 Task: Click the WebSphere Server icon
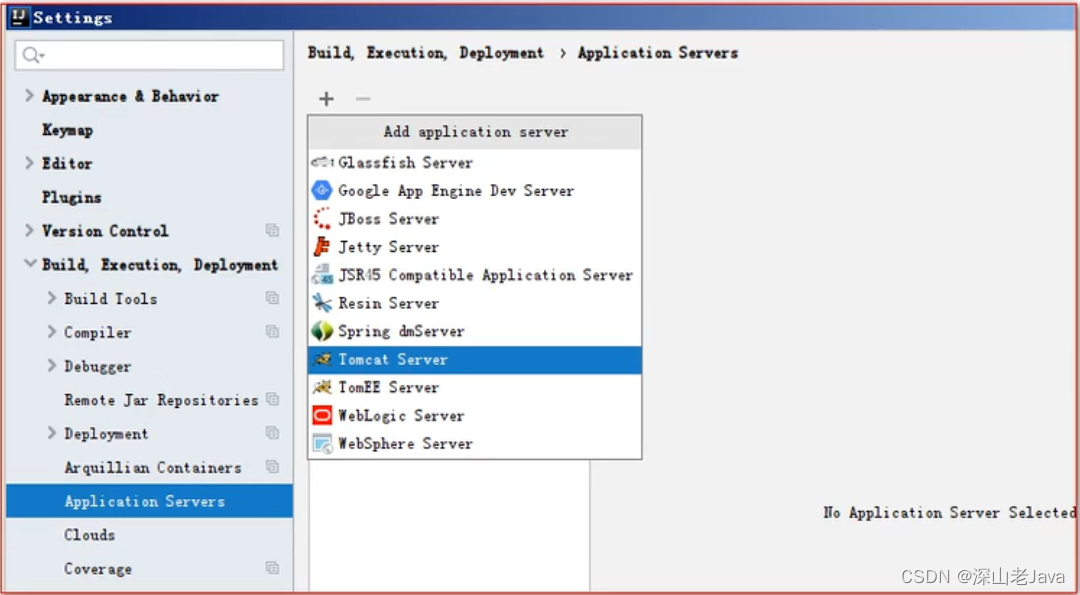tap(322, 443)
